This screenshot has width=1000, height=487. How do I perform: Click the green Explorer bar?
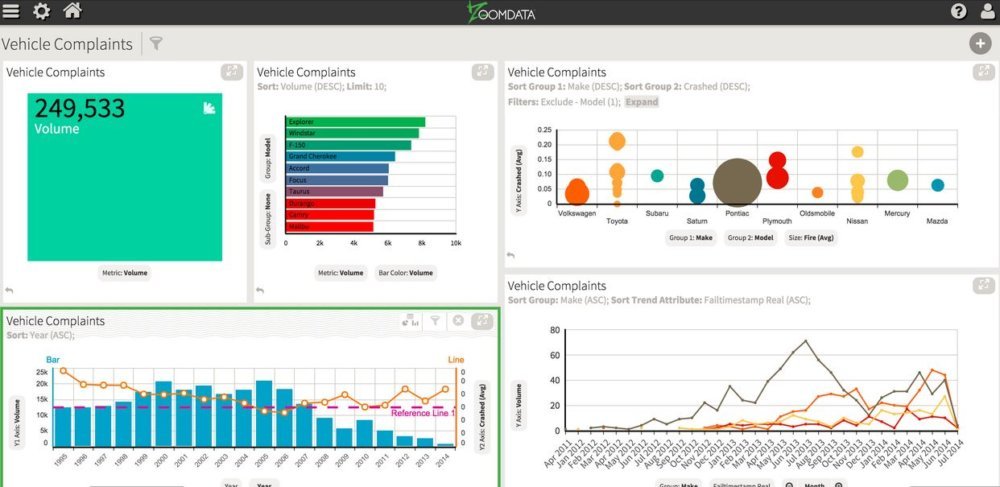point(355,122)
